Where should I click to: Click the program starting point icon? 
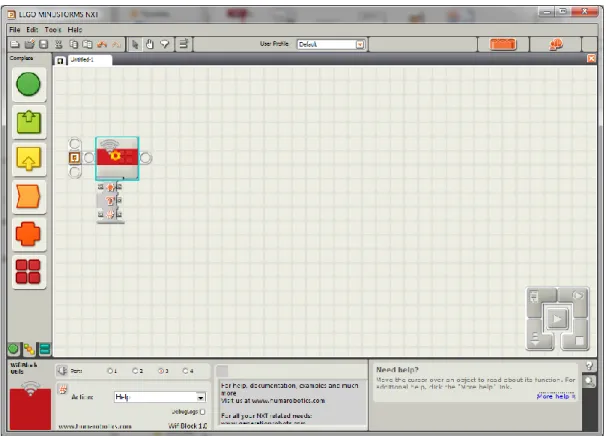click(75, 157)
